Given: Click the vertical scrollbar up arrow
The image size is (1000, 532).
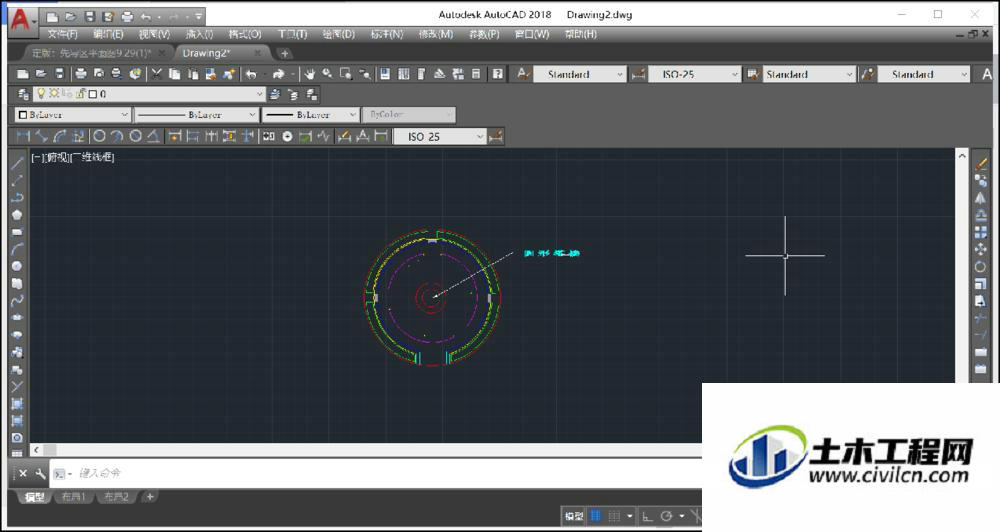Looking at the screenshot, I should click(x=962, y=156).
